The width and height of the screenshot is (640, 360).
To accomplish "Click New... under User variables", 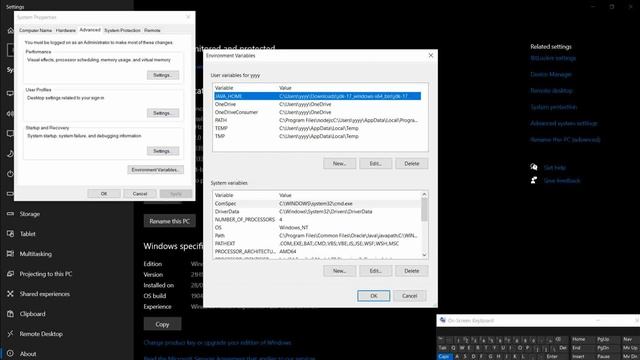I will (340, 164).
